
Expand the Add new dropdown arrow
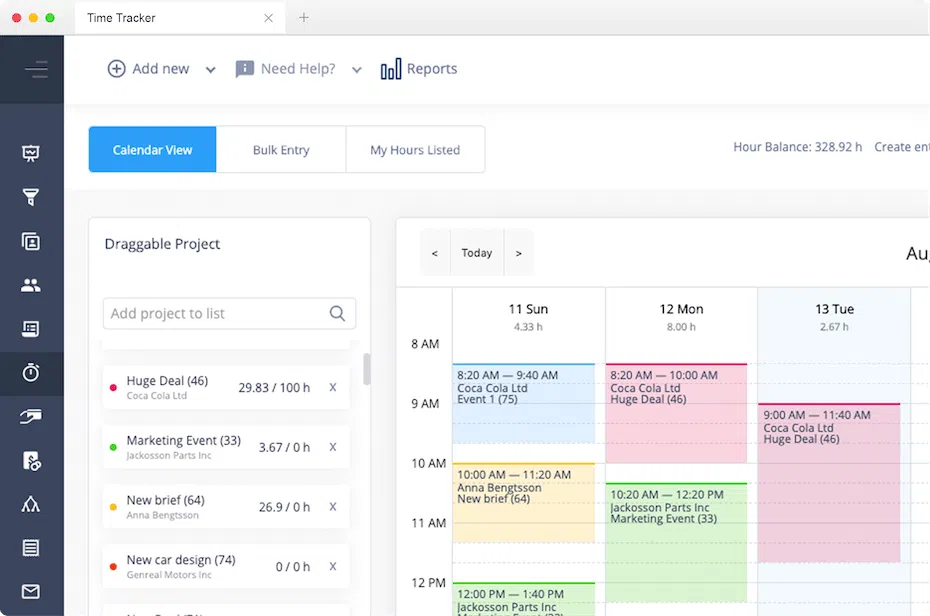(211, 70)
